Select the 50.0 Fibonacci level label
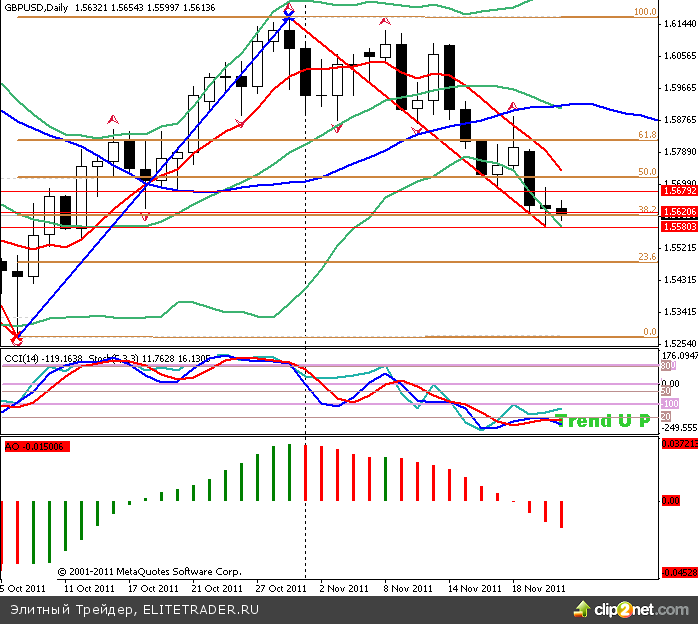The width and height of the screenshot is (698, 624). tap(646, 172)
